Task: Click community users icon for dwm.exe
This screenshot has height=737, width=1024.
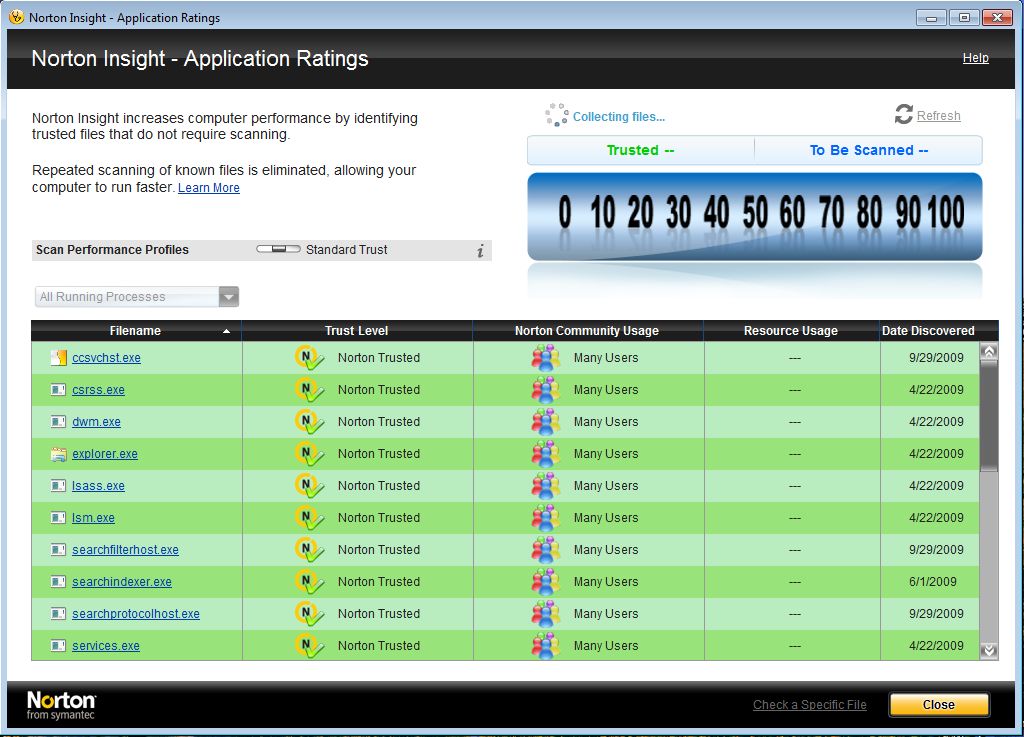Action: 545,422
